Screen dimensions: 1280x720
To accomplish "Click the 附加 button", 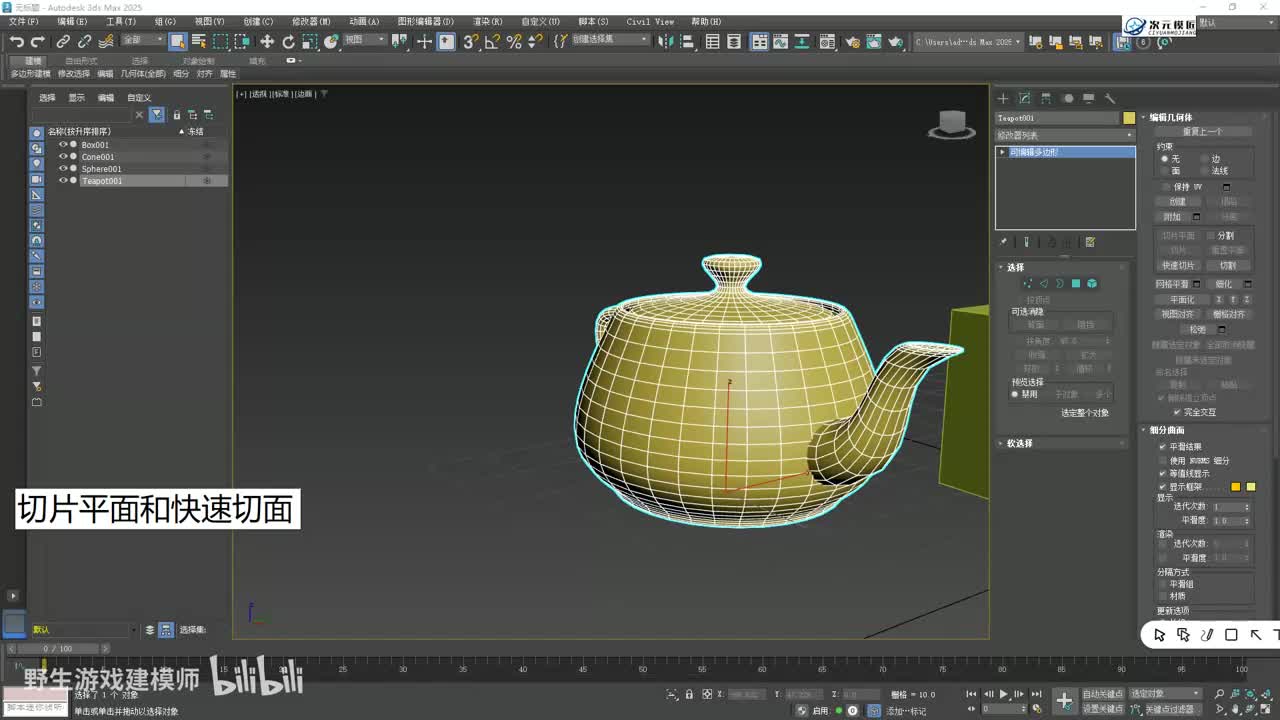I will [1173, 217].
